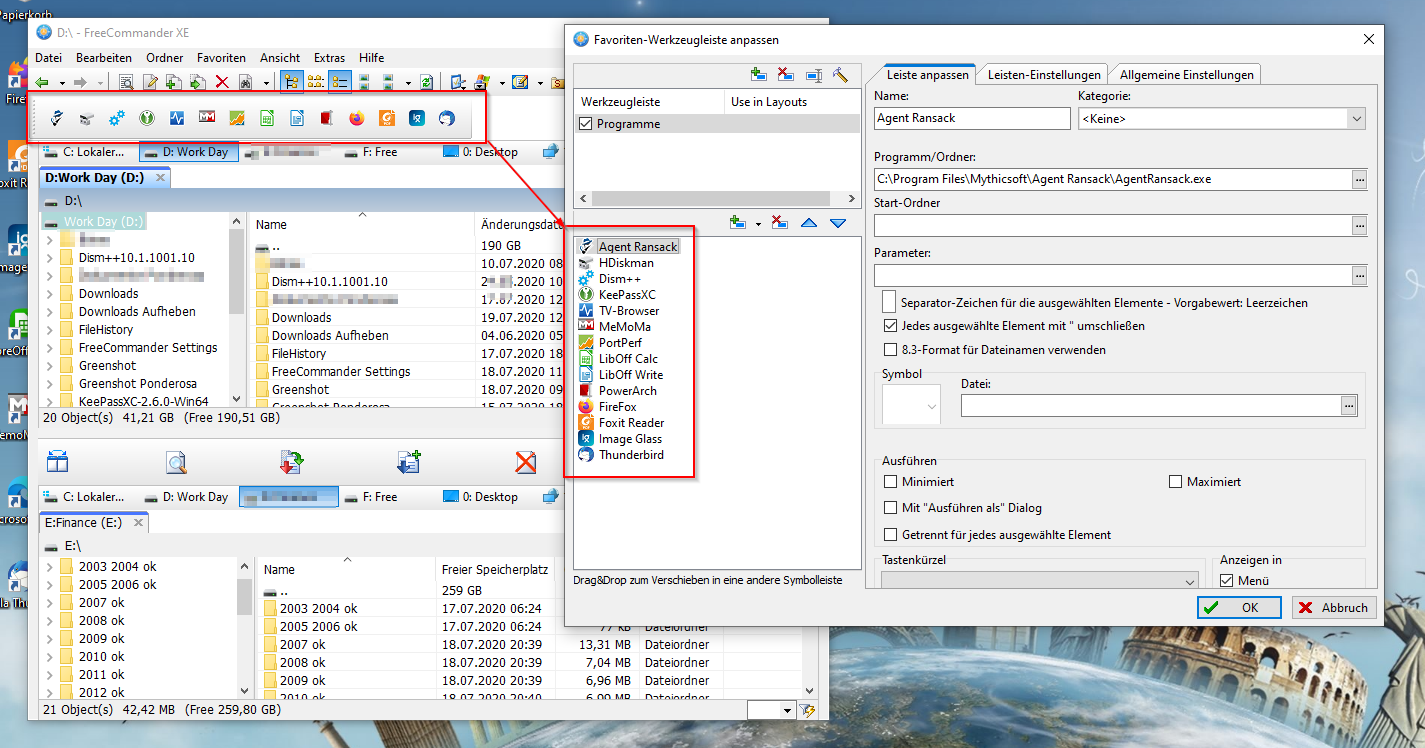Switch to the Allgemeine Einstellungen tab

1186,75
